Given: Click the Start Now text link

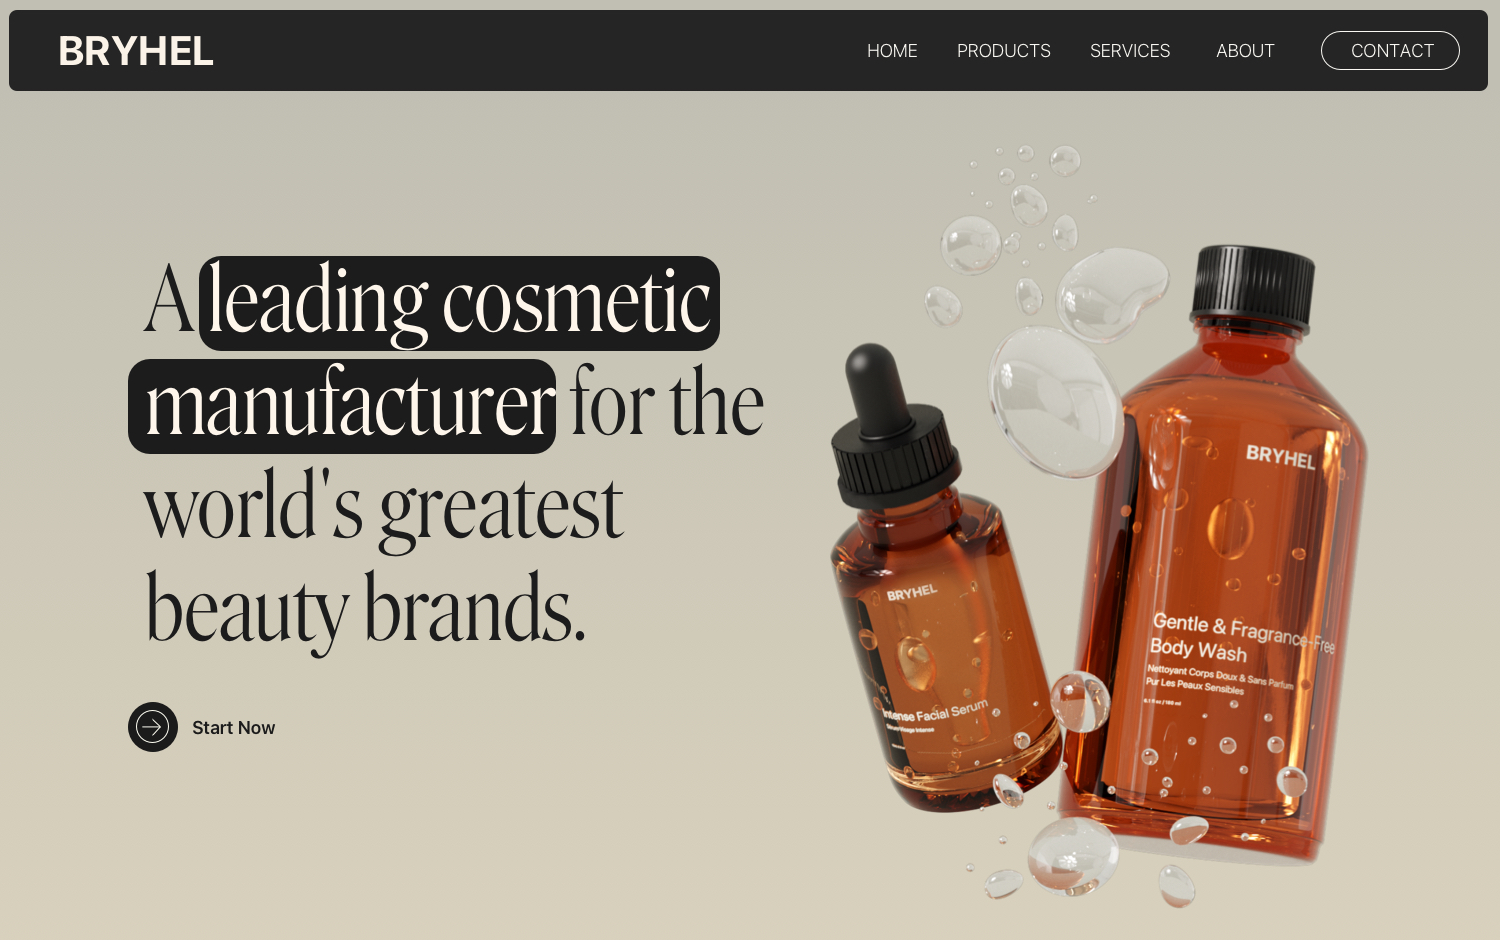Looking at the screenshot, I should (233, 728).
